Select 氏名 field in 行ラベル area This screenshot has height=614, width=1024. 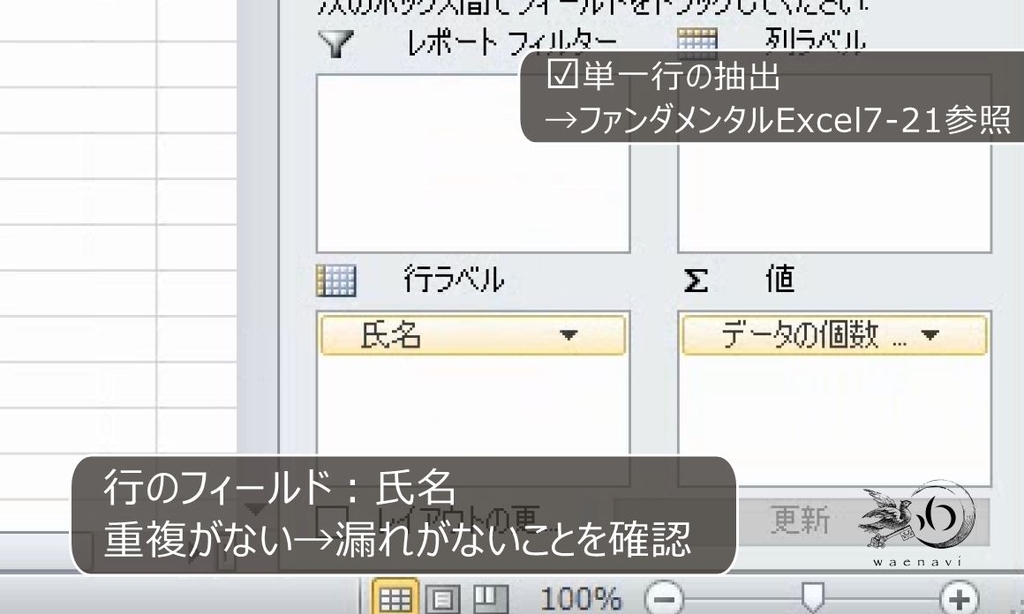click(x=473, y=335)
